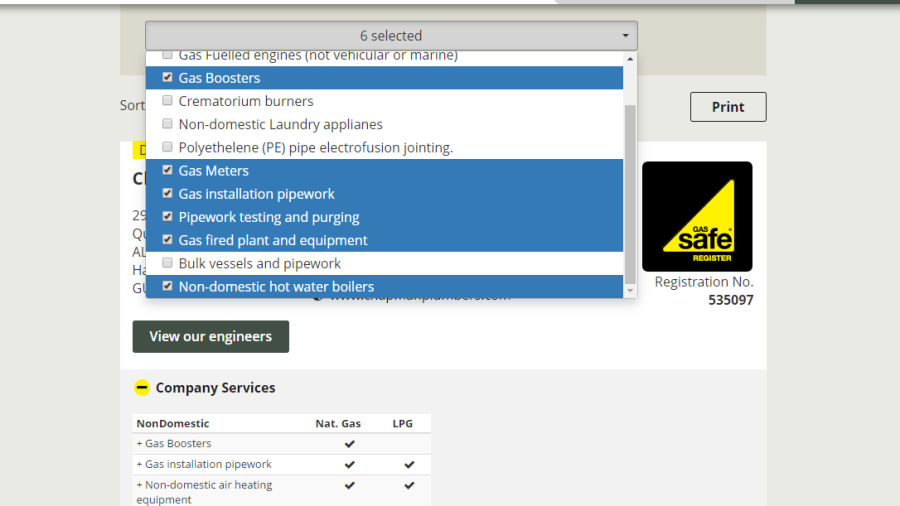Select Polyethelene (PE) pipe electrofusion jointing option
Screen dimensions: 900x506
click(x=168, y=147)
